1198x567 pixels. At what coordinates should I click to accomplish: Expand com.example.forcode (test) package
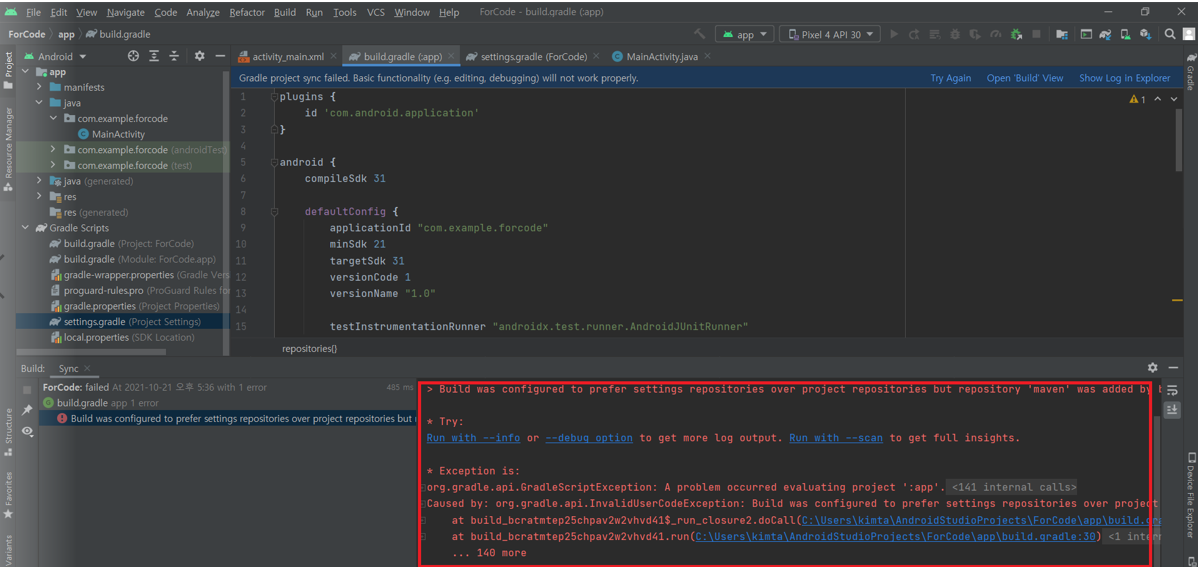(53, 165)
